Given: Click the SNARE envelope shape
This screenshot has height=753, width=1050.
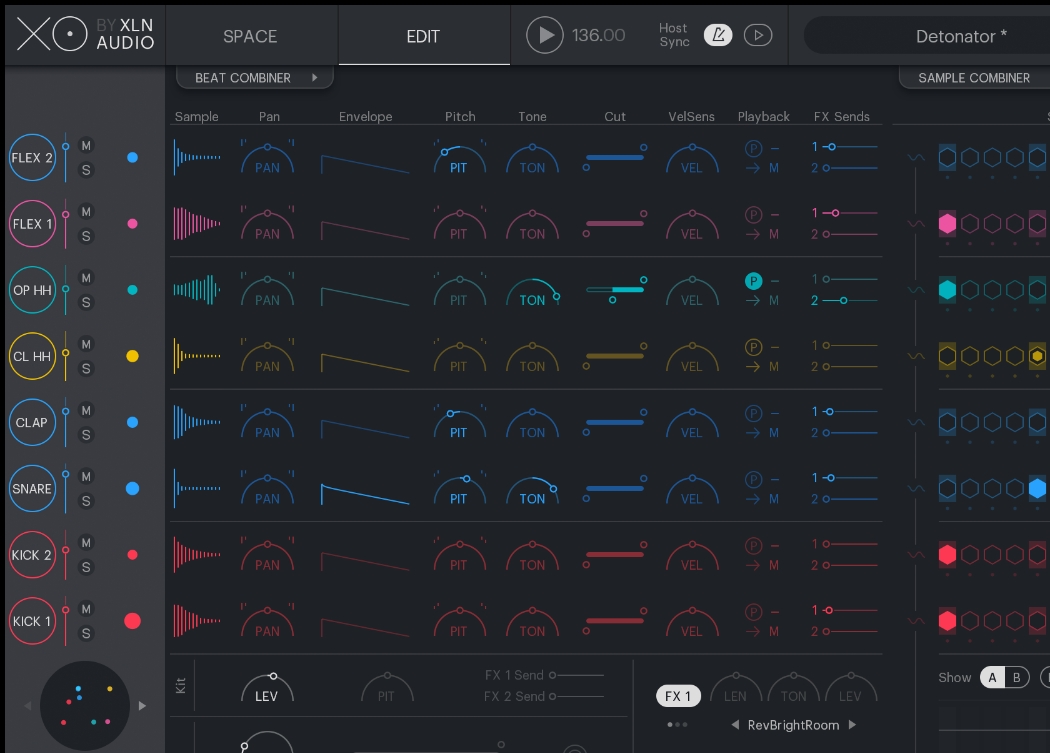Looking at the screenshot, I should 365,493.
